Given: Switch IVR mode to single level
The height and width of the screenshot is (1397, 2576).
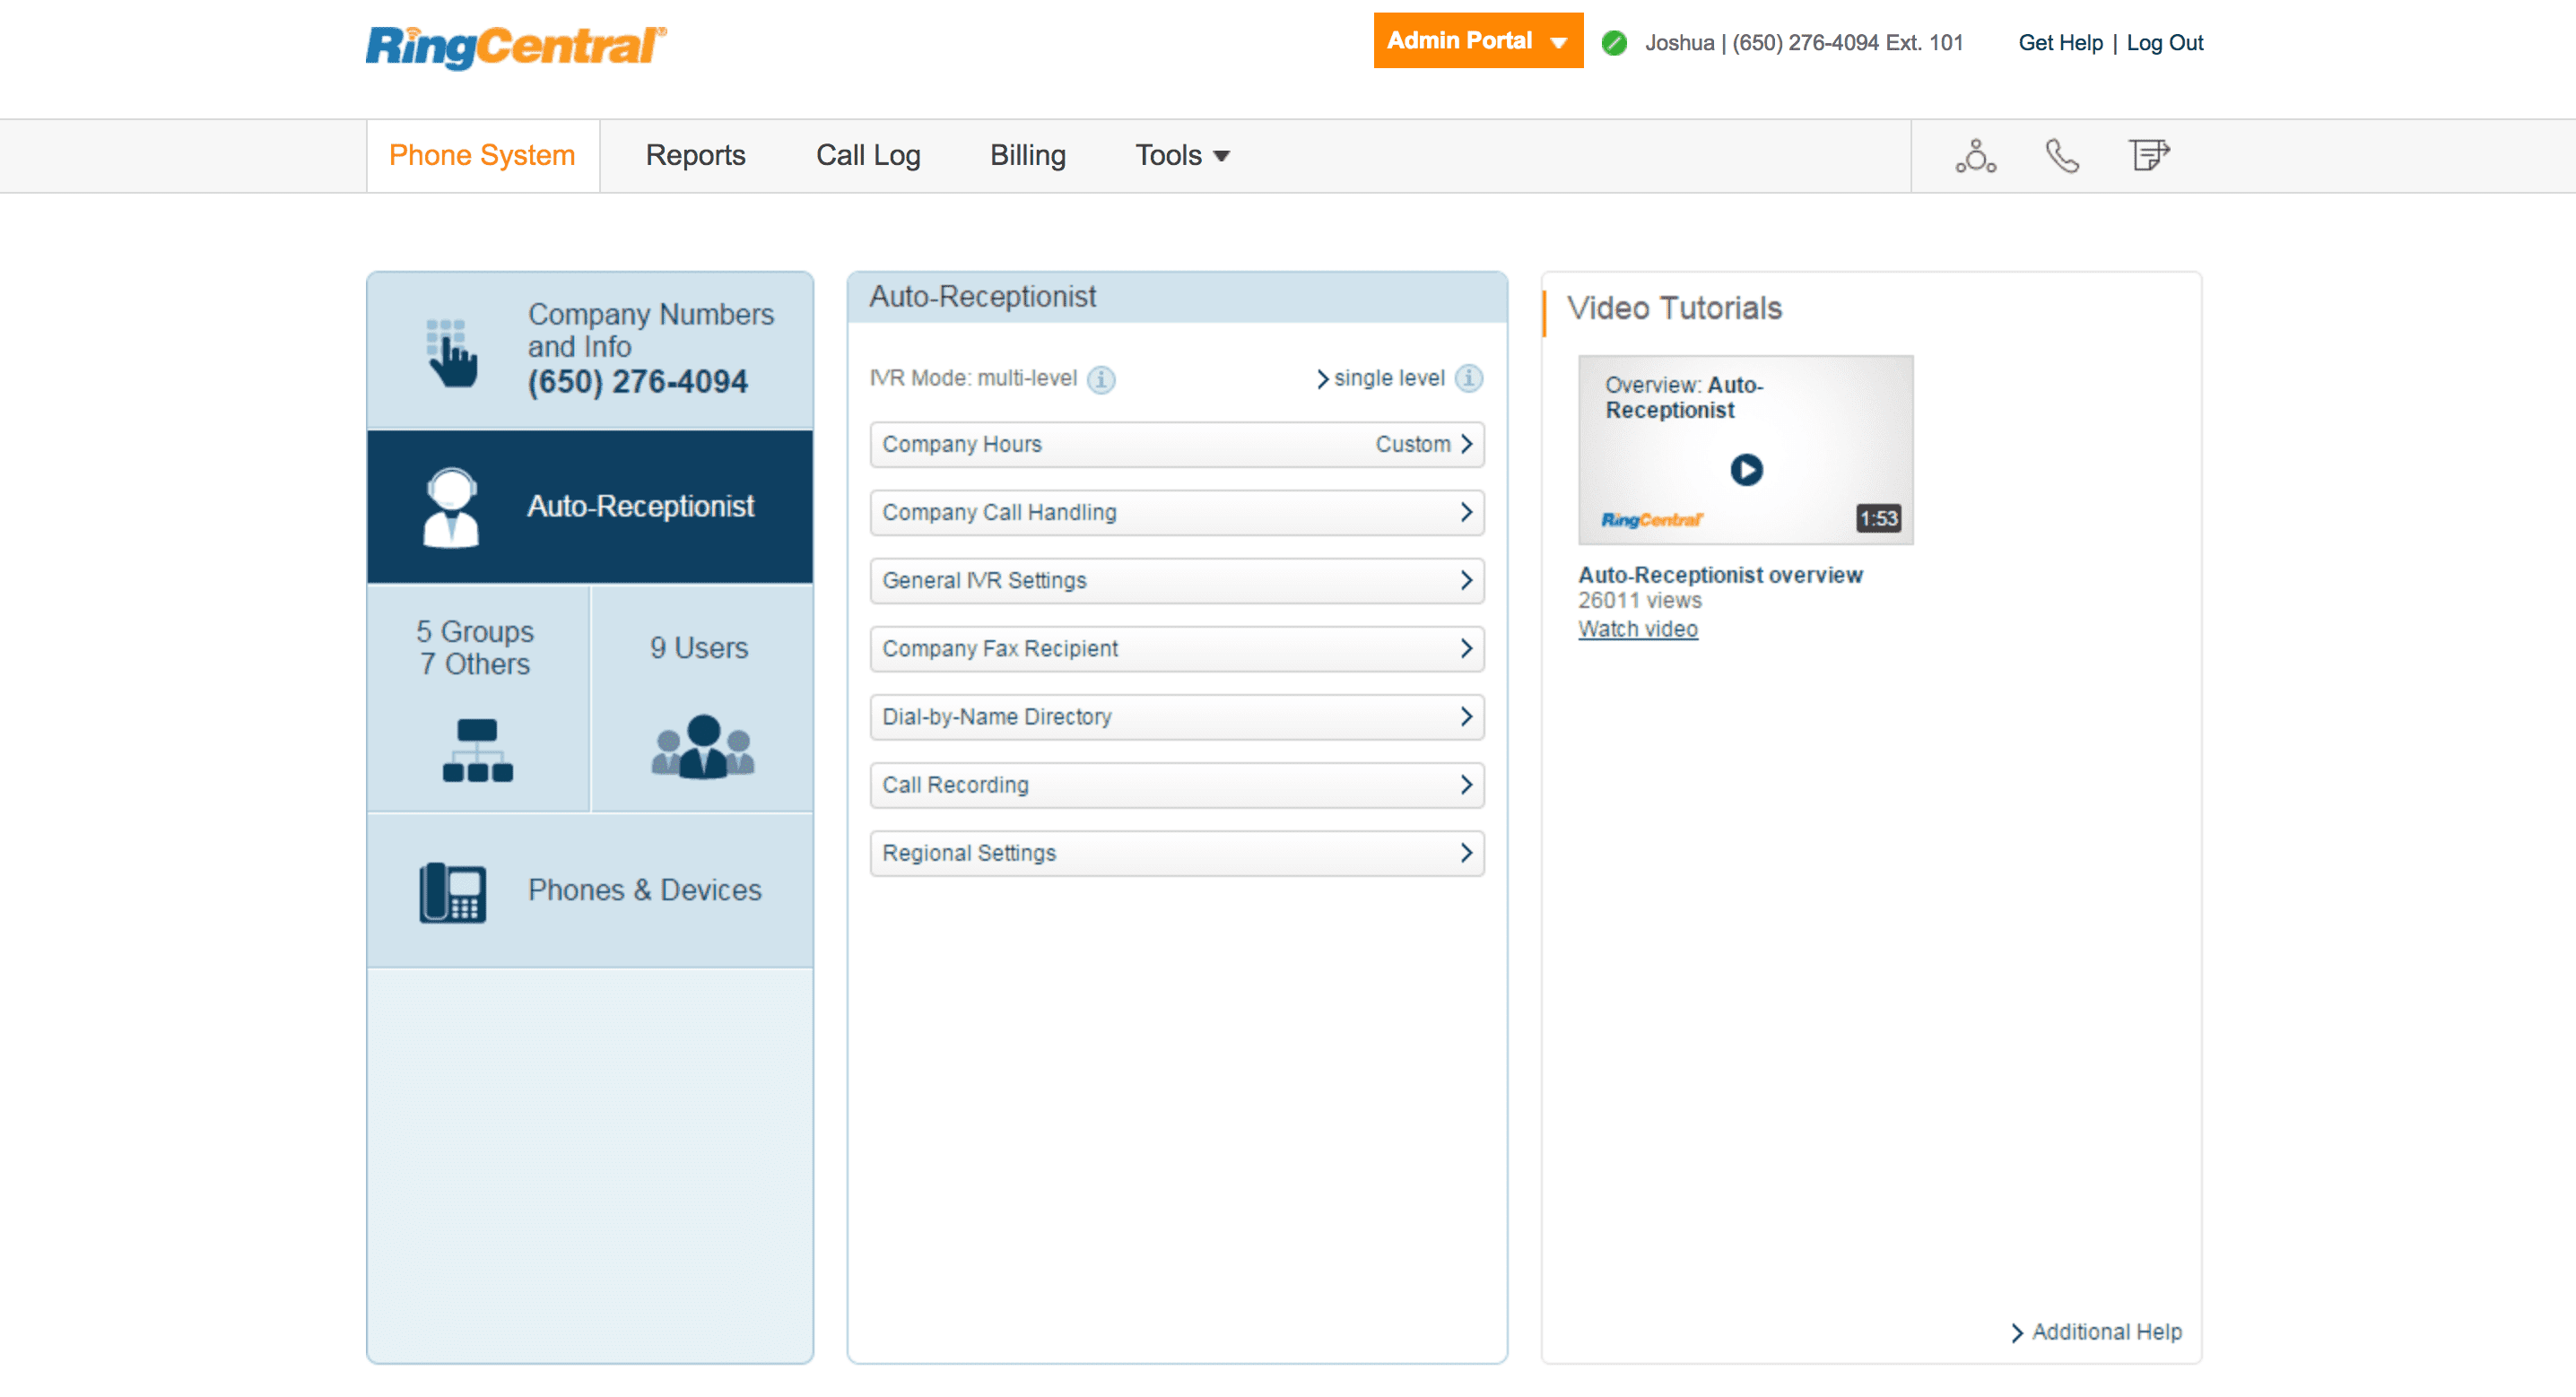Looking at the screenshot, I should pos(1387,378).
